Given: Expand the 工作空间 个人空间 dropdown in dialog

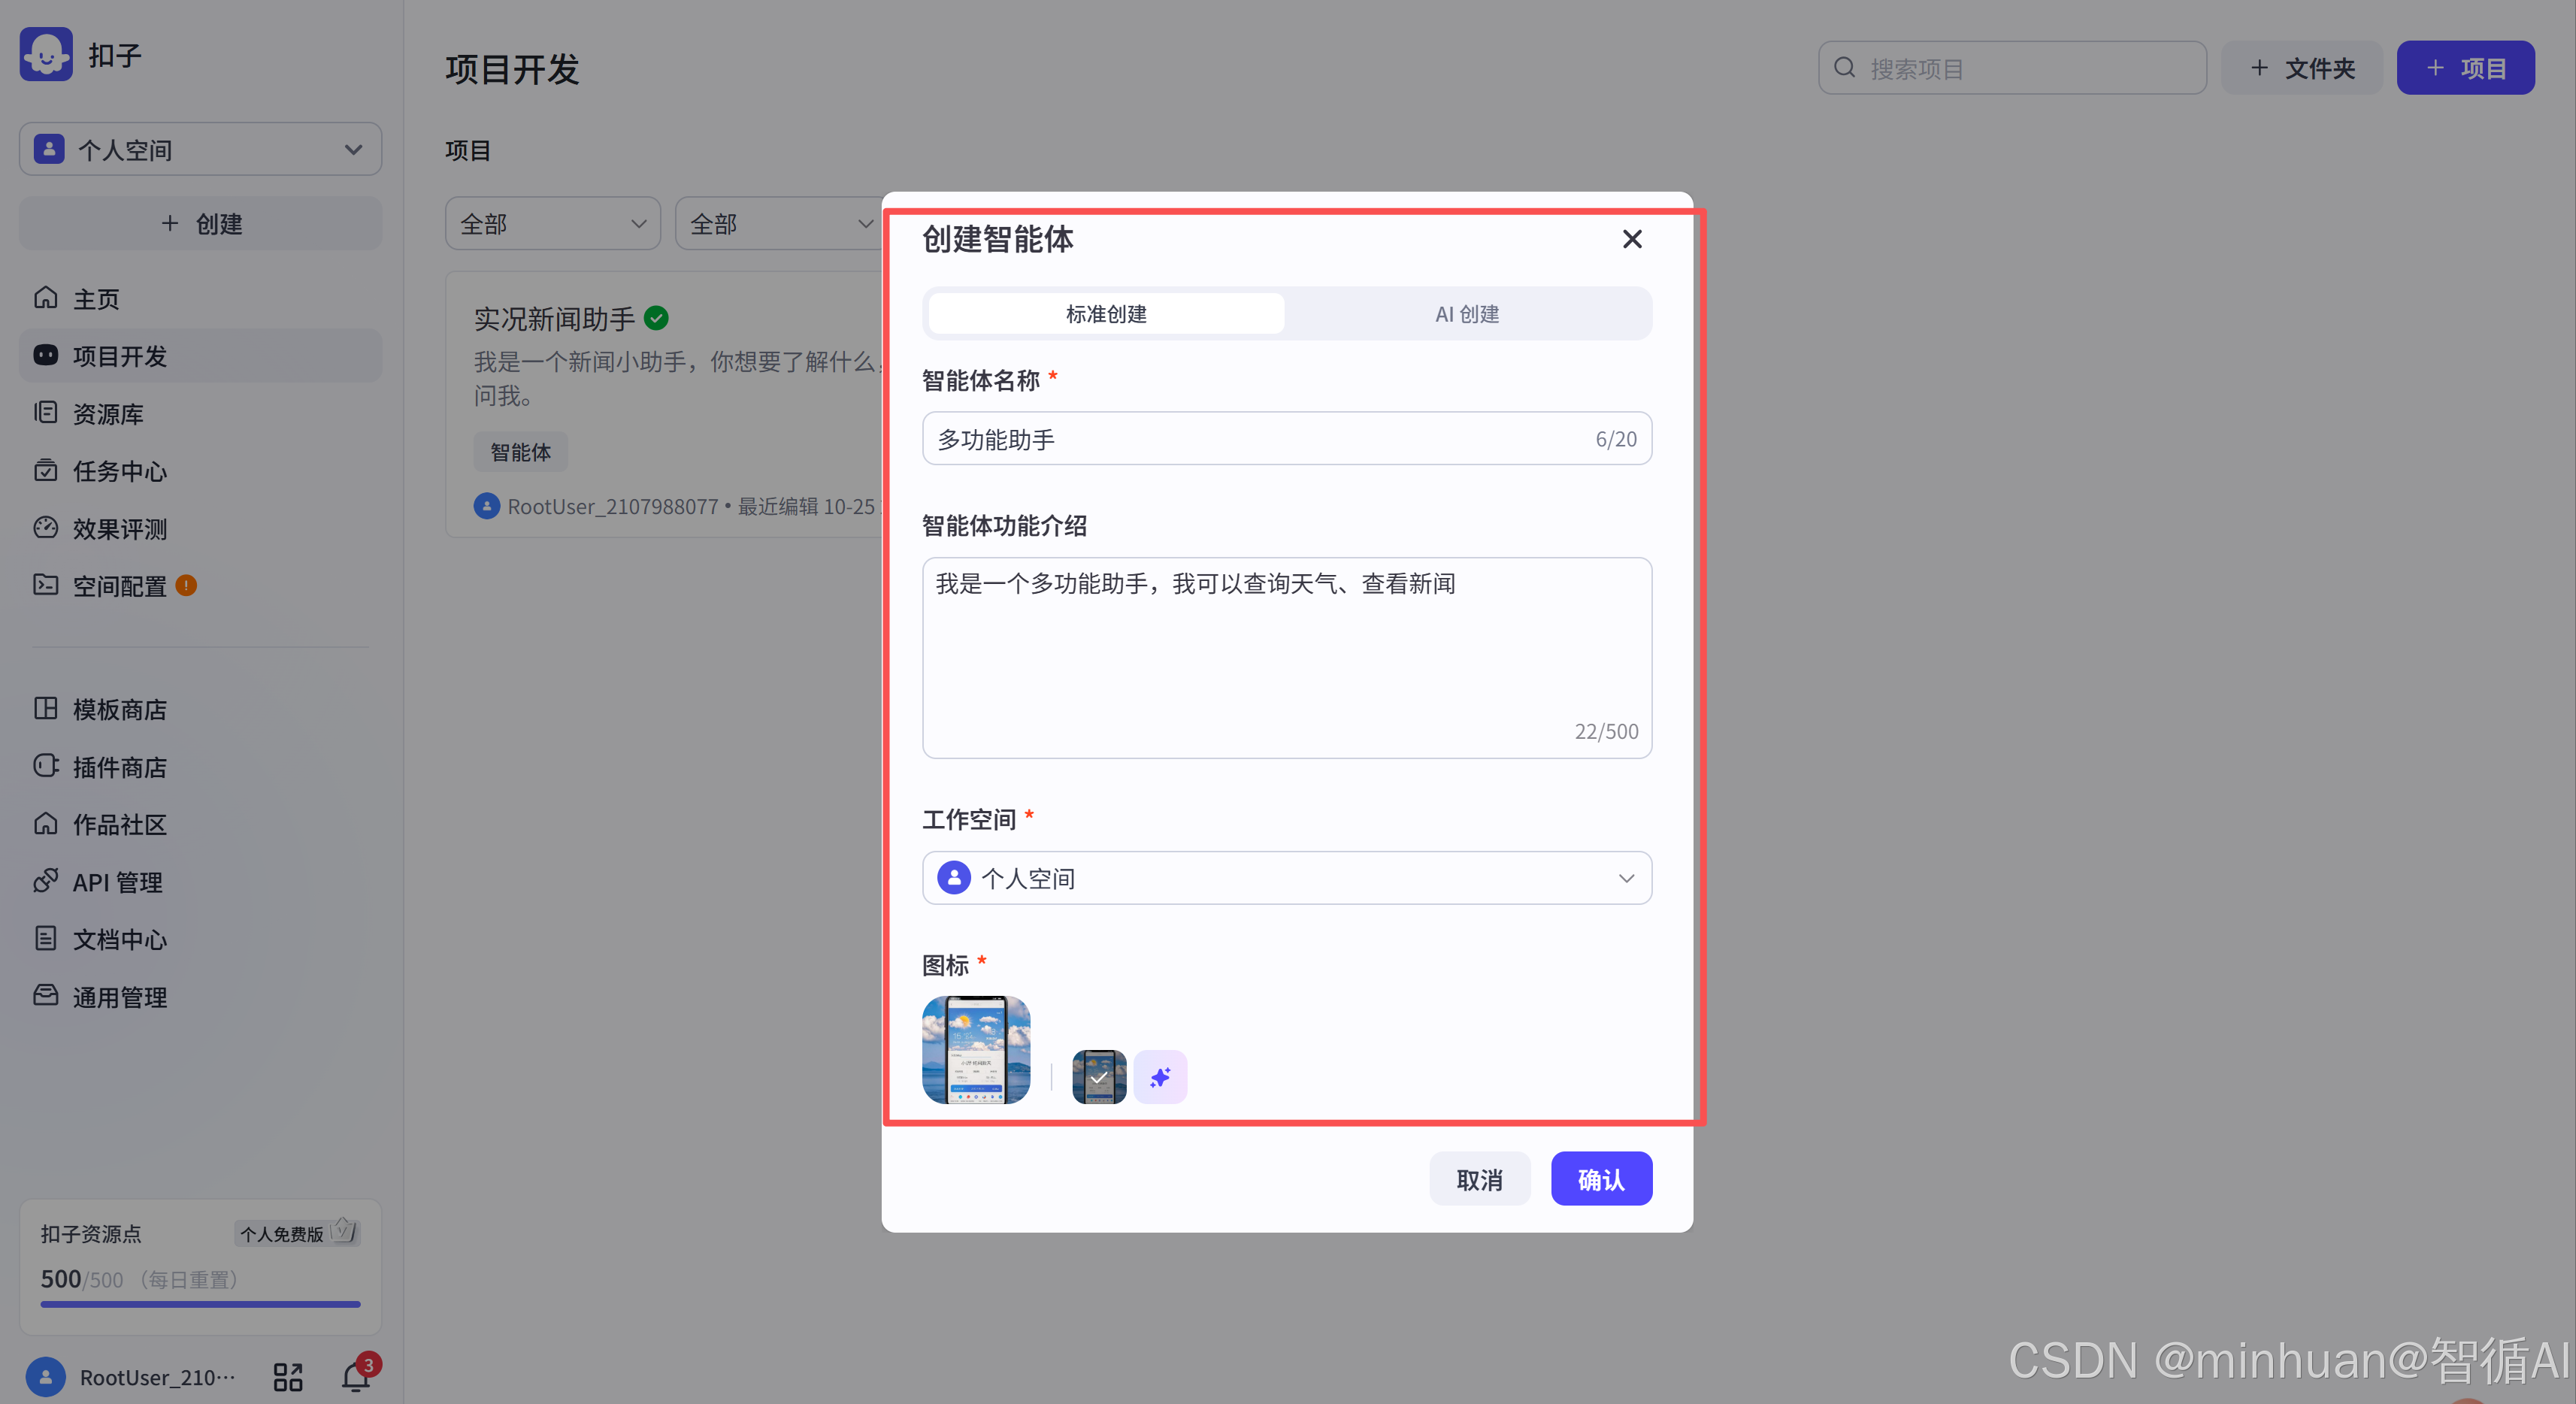Looking at the screenshot, I should pos(1286,878).
